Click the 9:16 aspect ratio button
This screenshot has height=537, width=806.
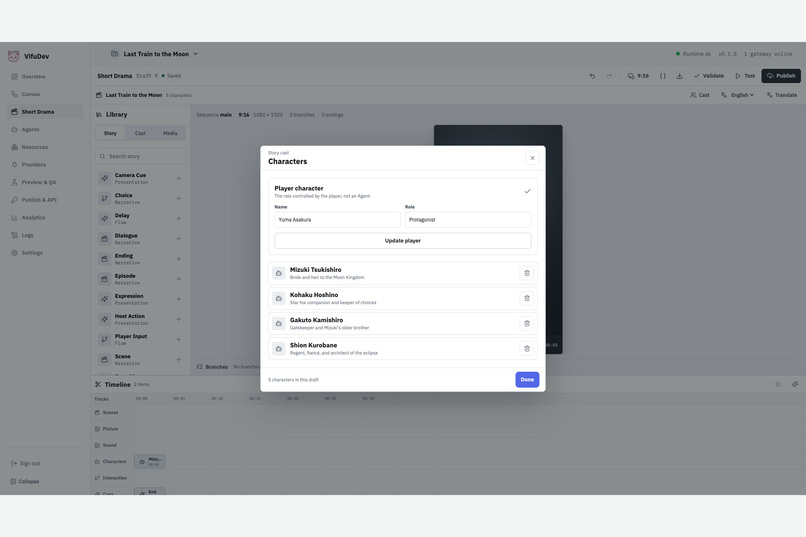tap(638, 76)
